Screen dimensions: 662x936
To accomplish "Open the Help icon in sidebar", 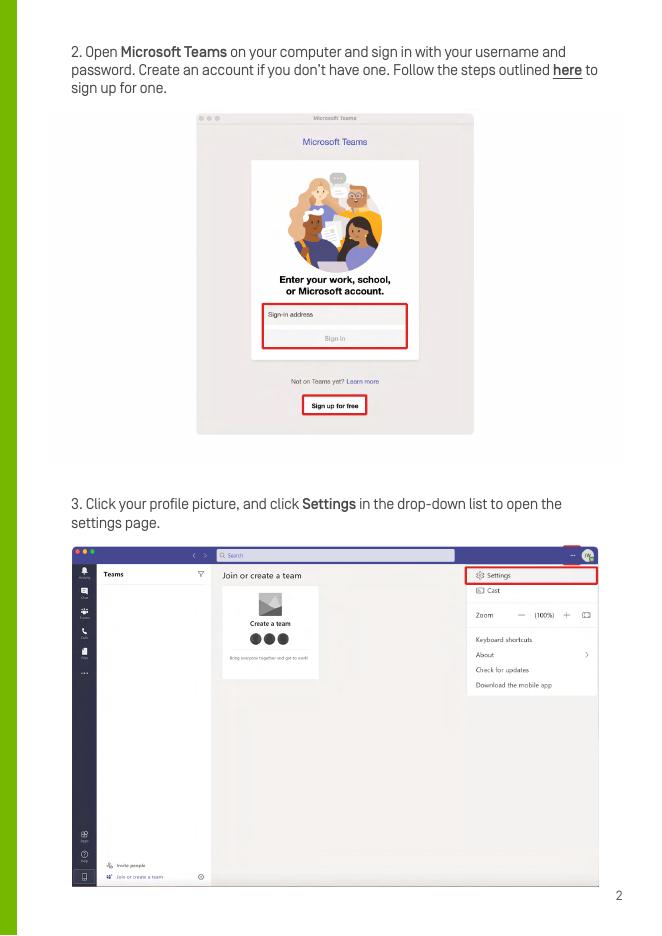I will 84,855.
